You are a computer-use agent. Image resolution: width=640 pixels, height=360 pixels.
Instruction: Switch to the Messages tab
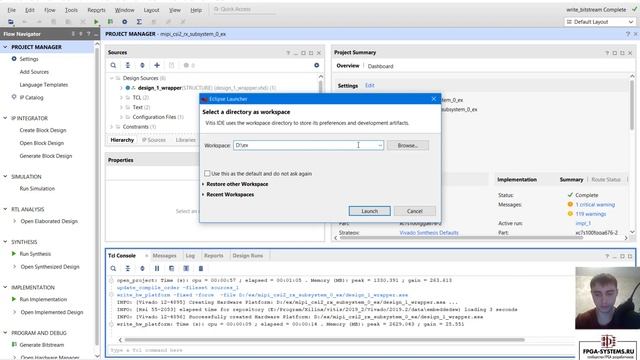click(x=164, y=256)
